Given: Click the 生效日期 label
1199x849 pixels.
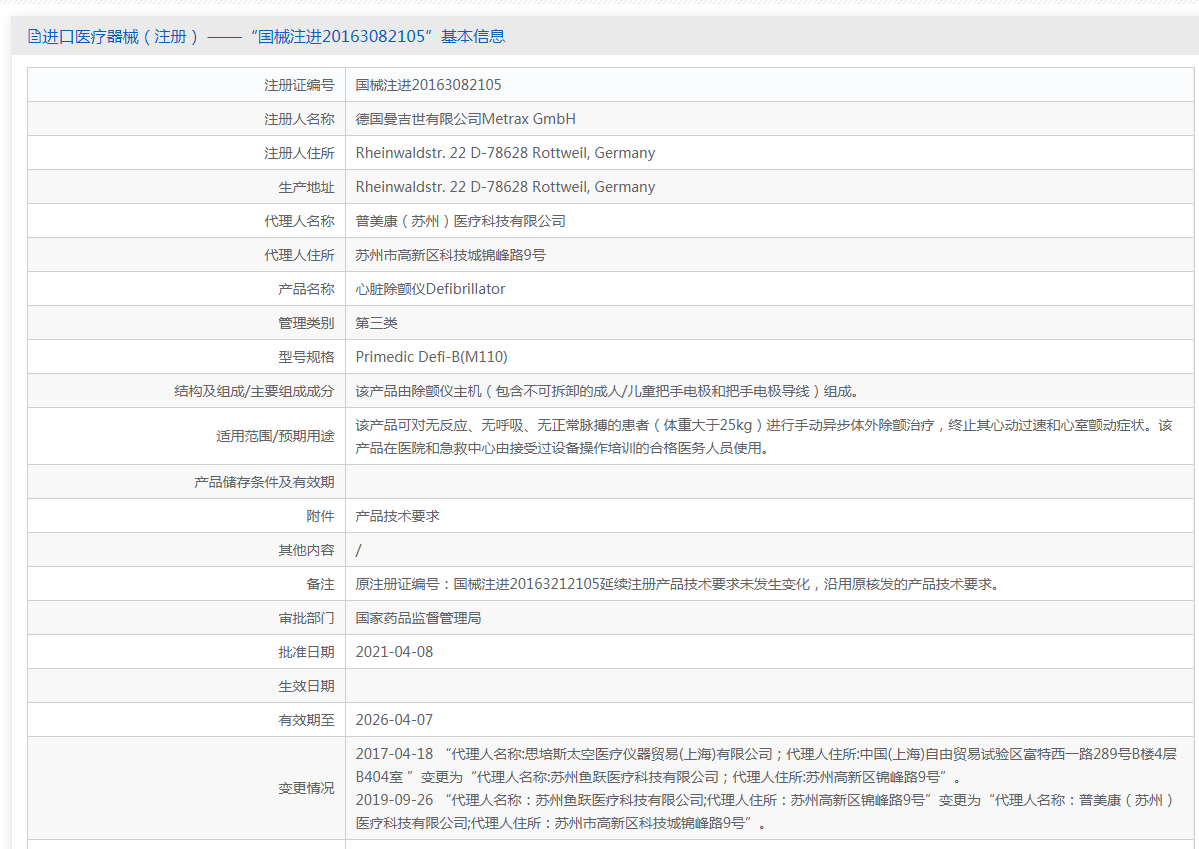Looking at the screenshot, I should [306, 686].
